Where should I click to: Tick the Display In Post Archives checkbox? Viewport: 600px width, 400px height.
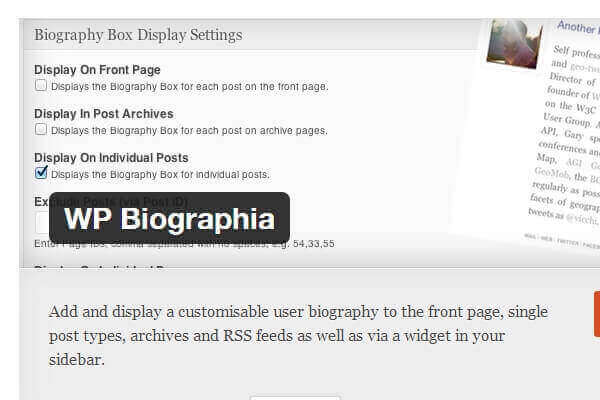pos(41,129)
